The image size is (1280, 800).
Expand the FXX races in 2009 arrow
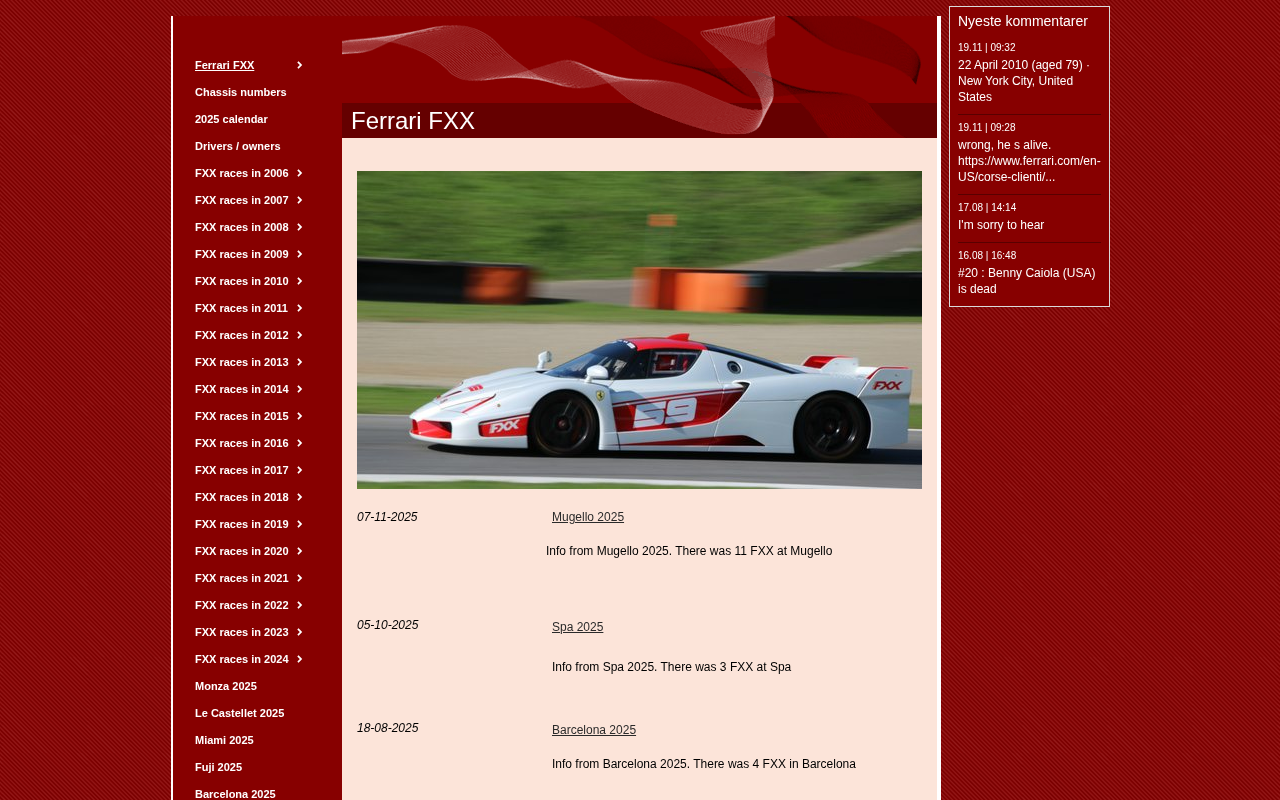(300, 254)
